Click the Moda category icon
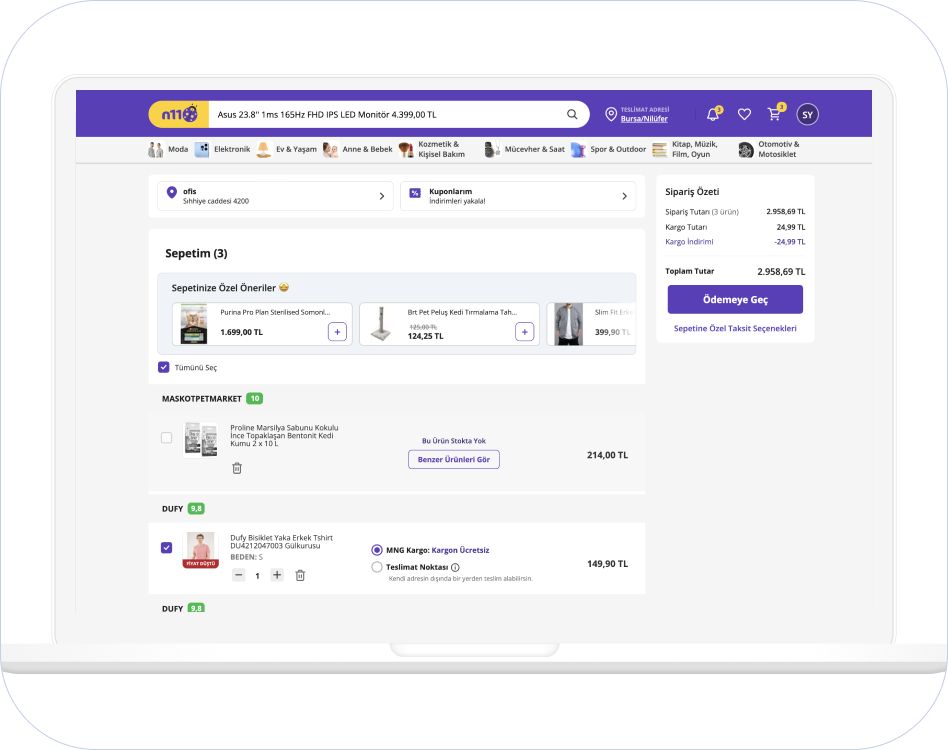Screen dimensions: 948x750 click(x=155, y=149)
